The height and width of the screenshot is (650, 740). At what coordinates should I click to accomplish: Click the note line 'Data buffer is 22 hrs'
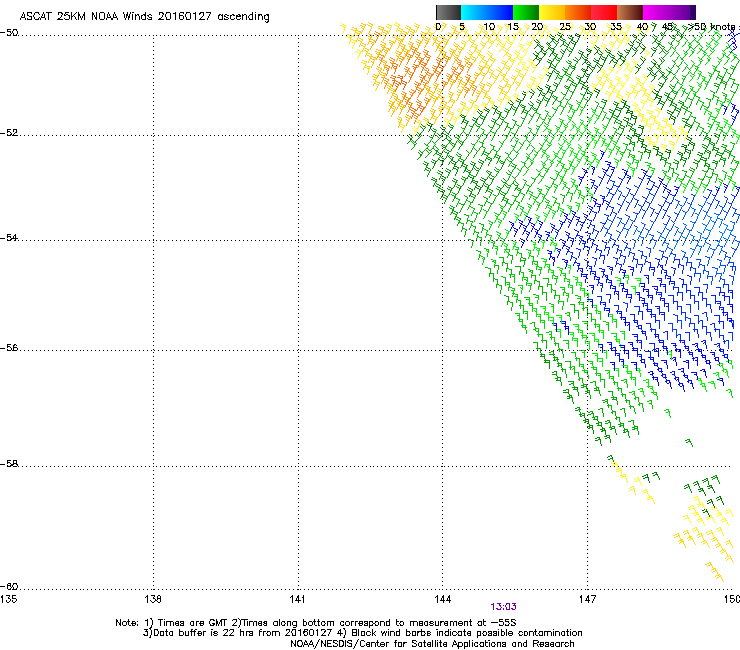[x=362, y=633]
